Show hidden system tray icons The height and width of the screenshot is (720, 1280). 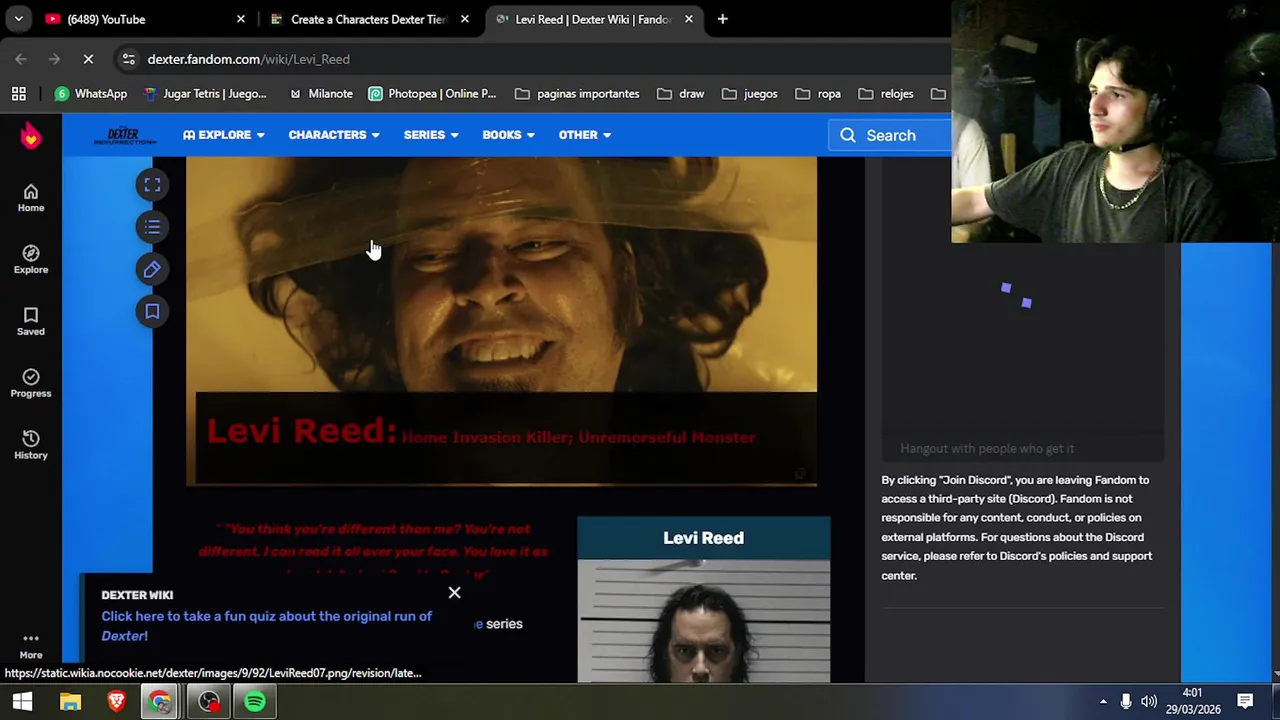[x=1103, y=702]
